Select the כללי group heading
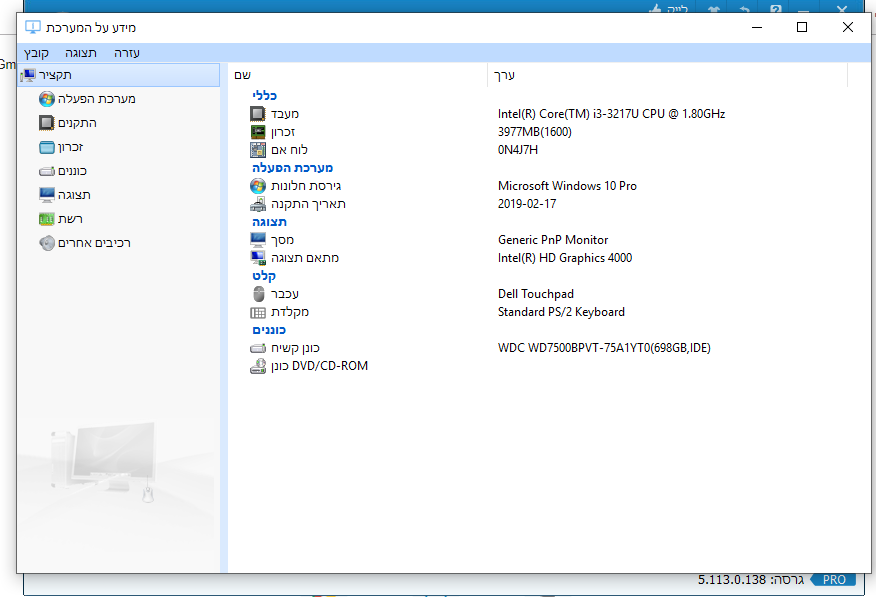 [264, 95]
